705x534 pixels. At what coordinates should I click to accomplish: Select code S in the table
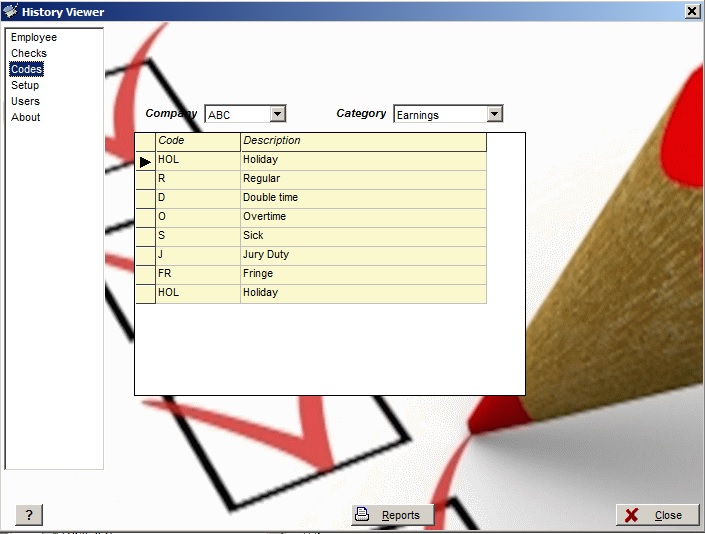198,236
